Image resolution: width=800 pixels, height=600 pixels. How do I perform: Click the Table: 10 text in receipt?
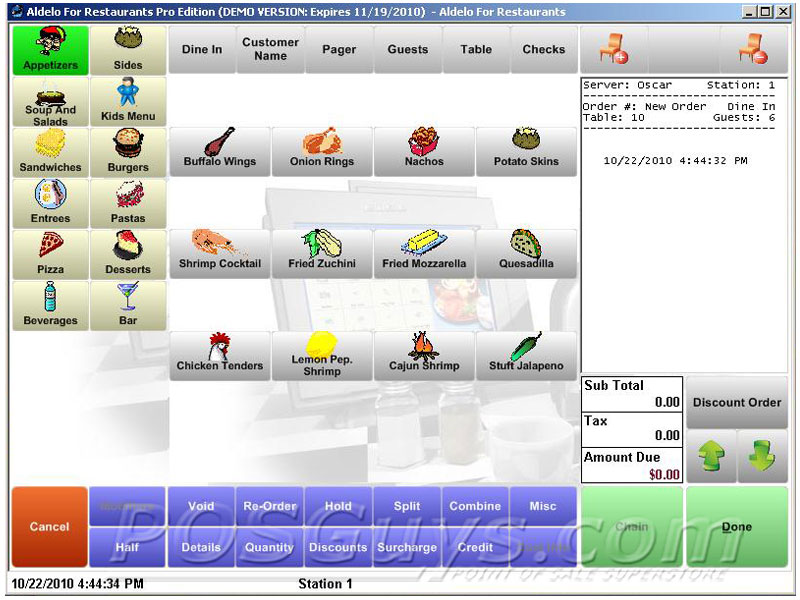point(614,117)
